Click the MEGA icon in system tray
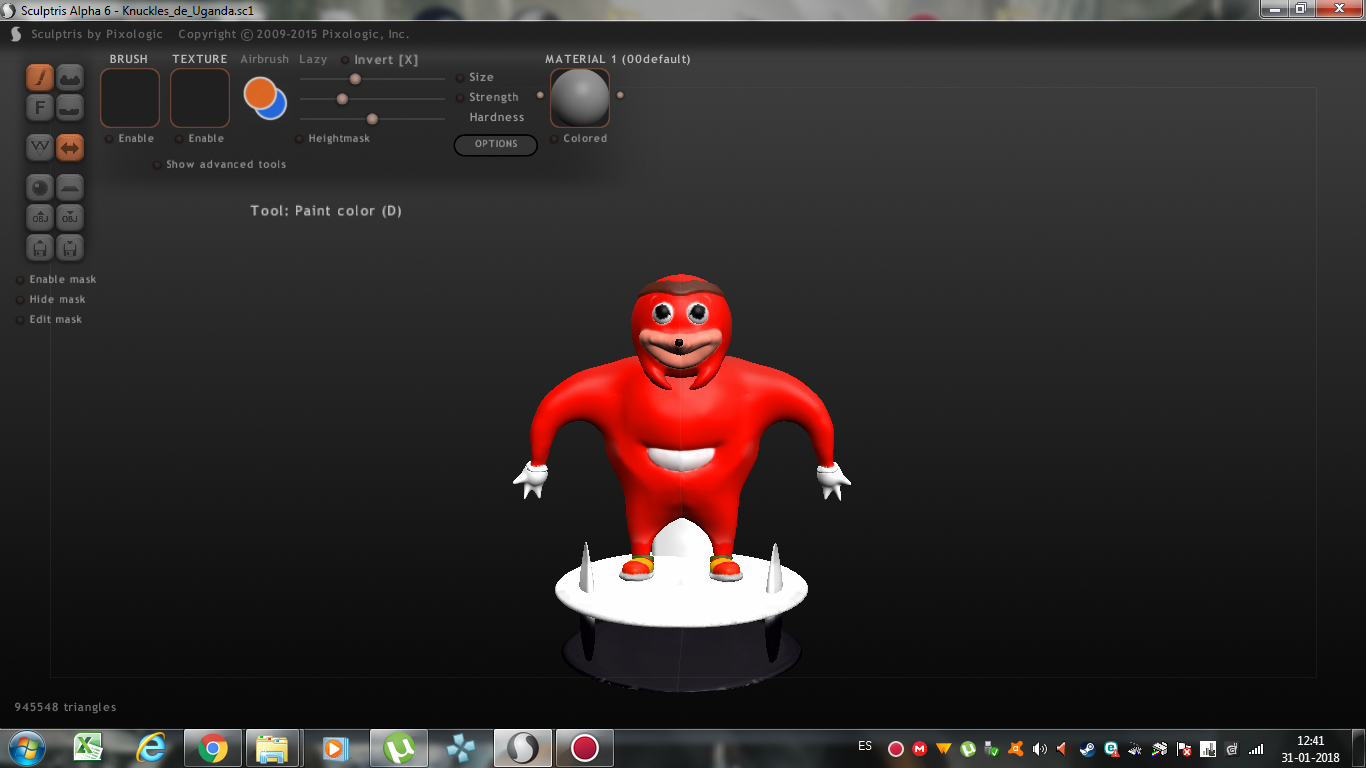 click(920, 748)
